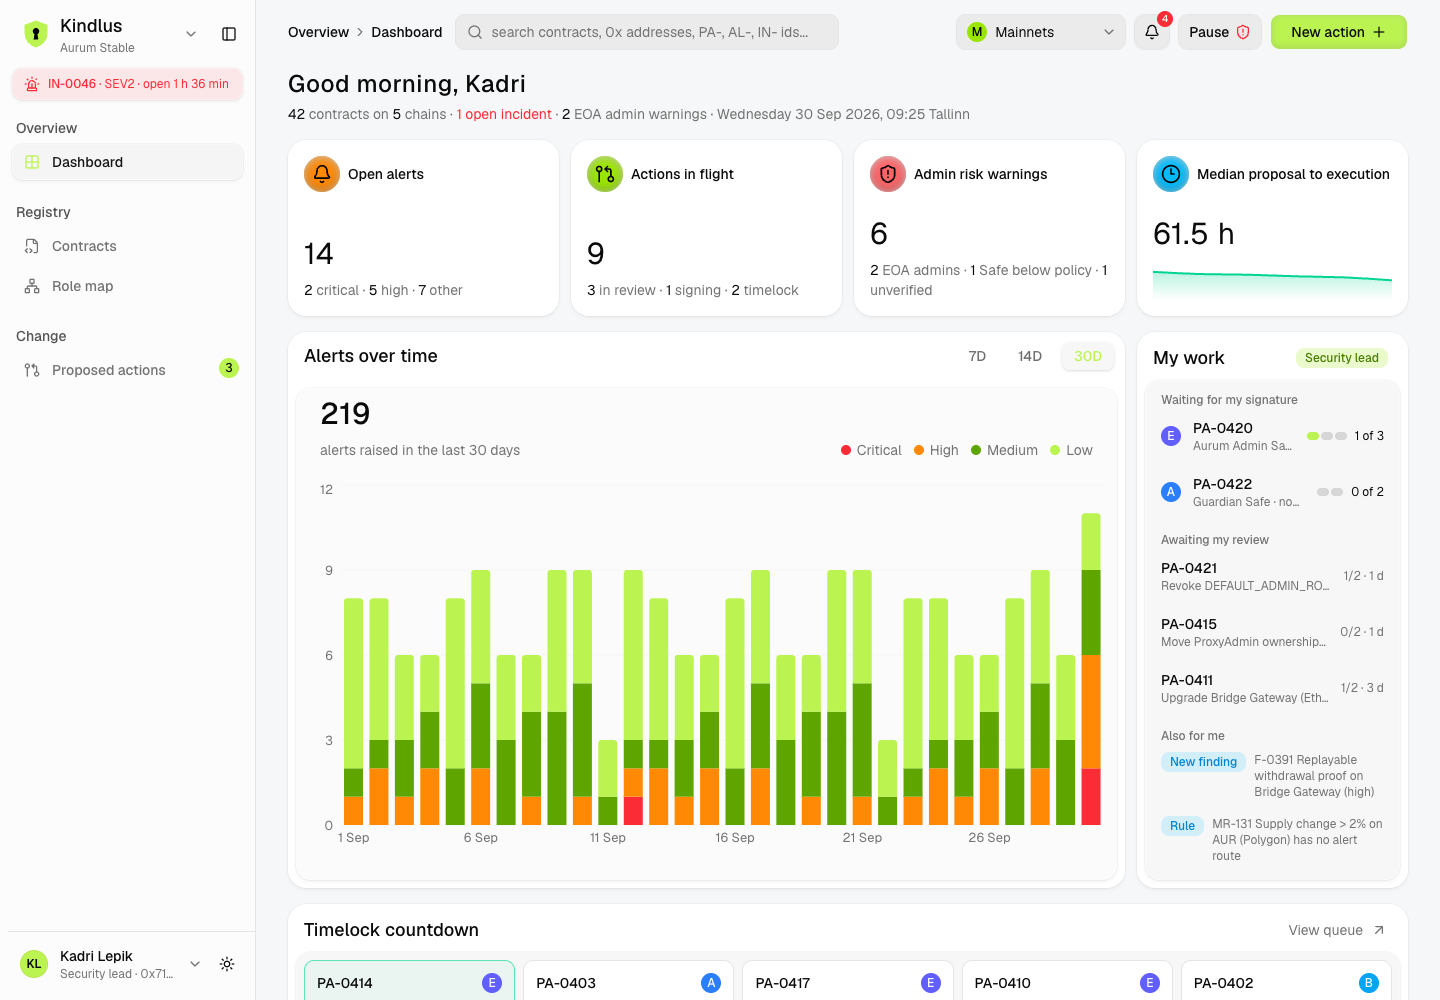Focus the contracts search field

tap(647, 32)
